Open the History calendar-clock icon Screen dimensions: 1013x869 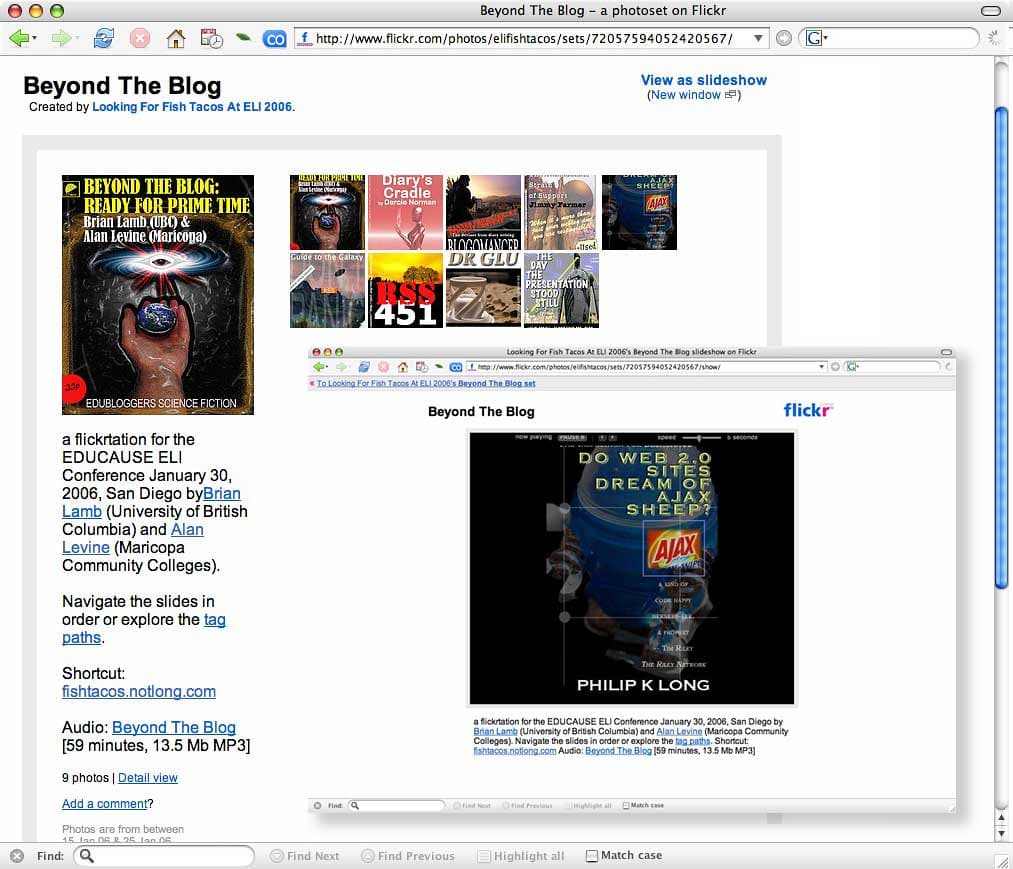point(211,39)
